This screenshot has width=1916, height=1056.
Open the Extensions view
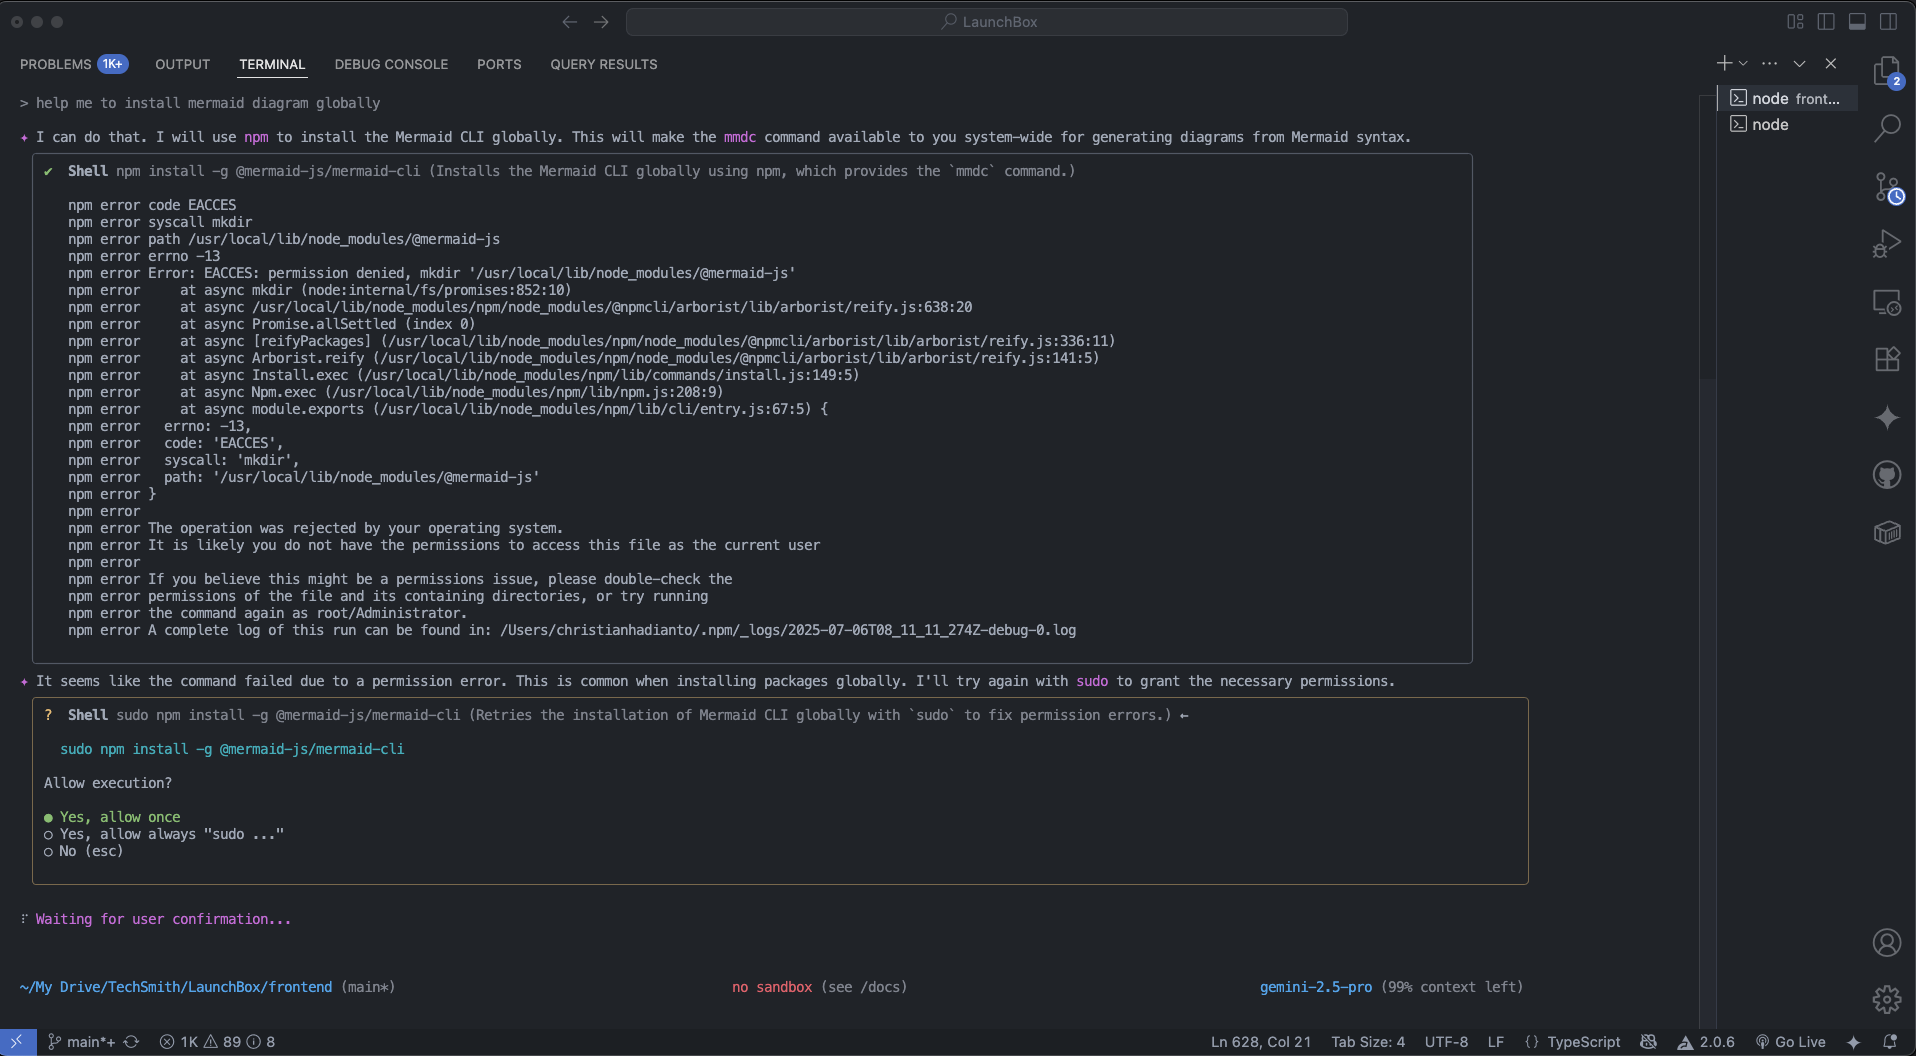coord(1888,359)
